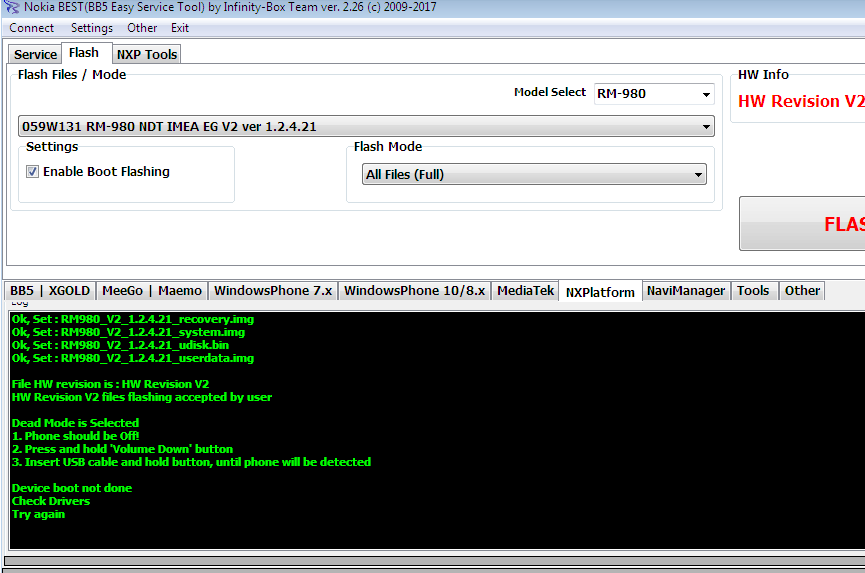
Task: Click log line ending 'recovery.img'
Action: click(133, 319)
